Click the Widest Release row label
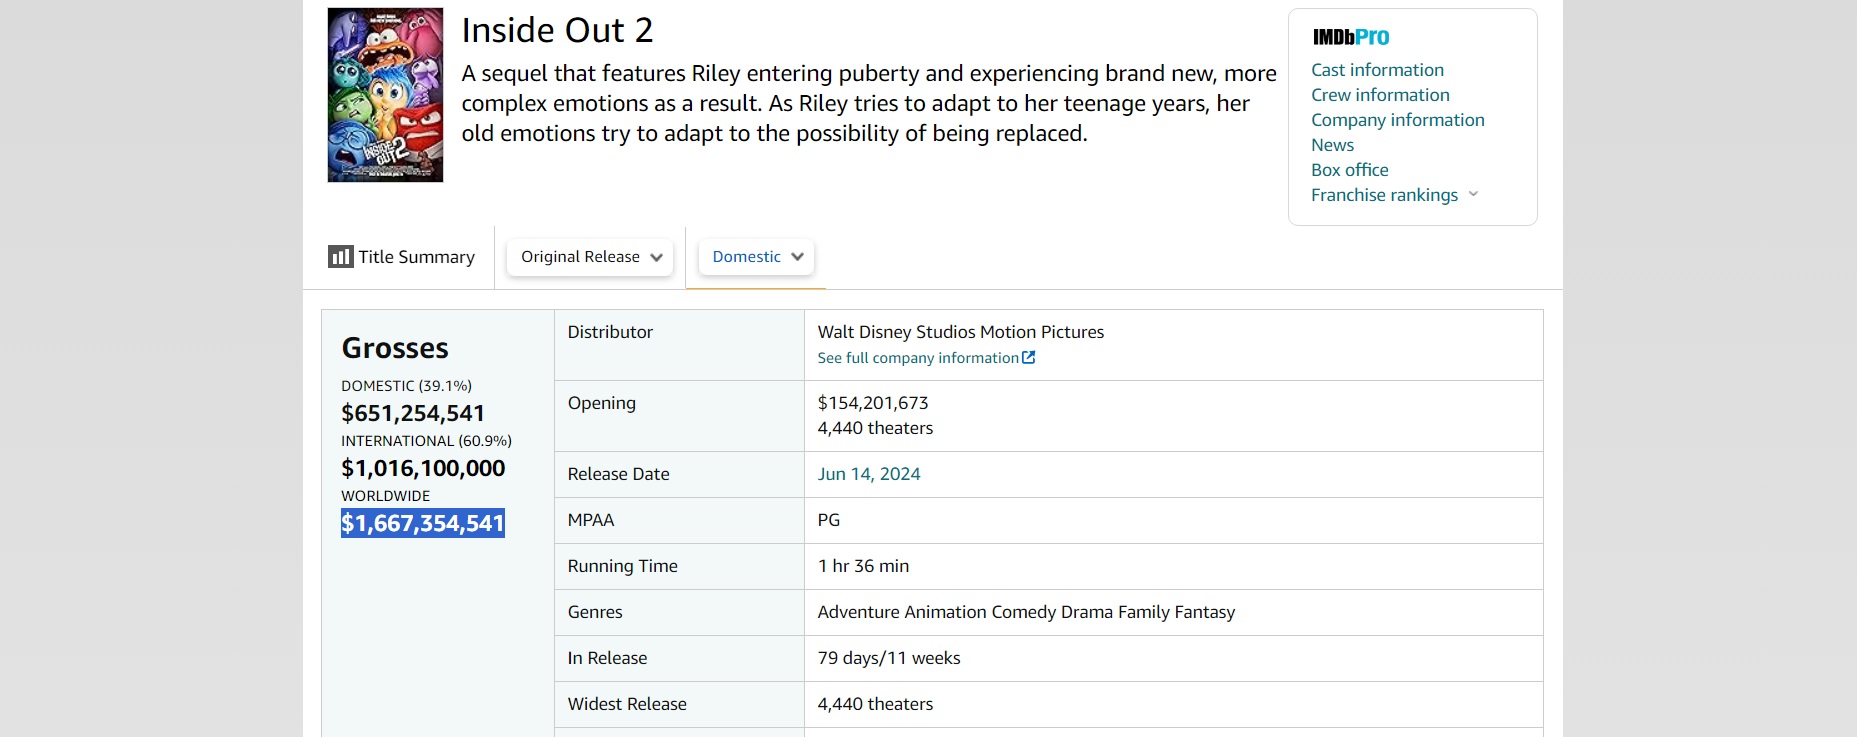This screenshot has height=737, width=1857. point(627,704)
